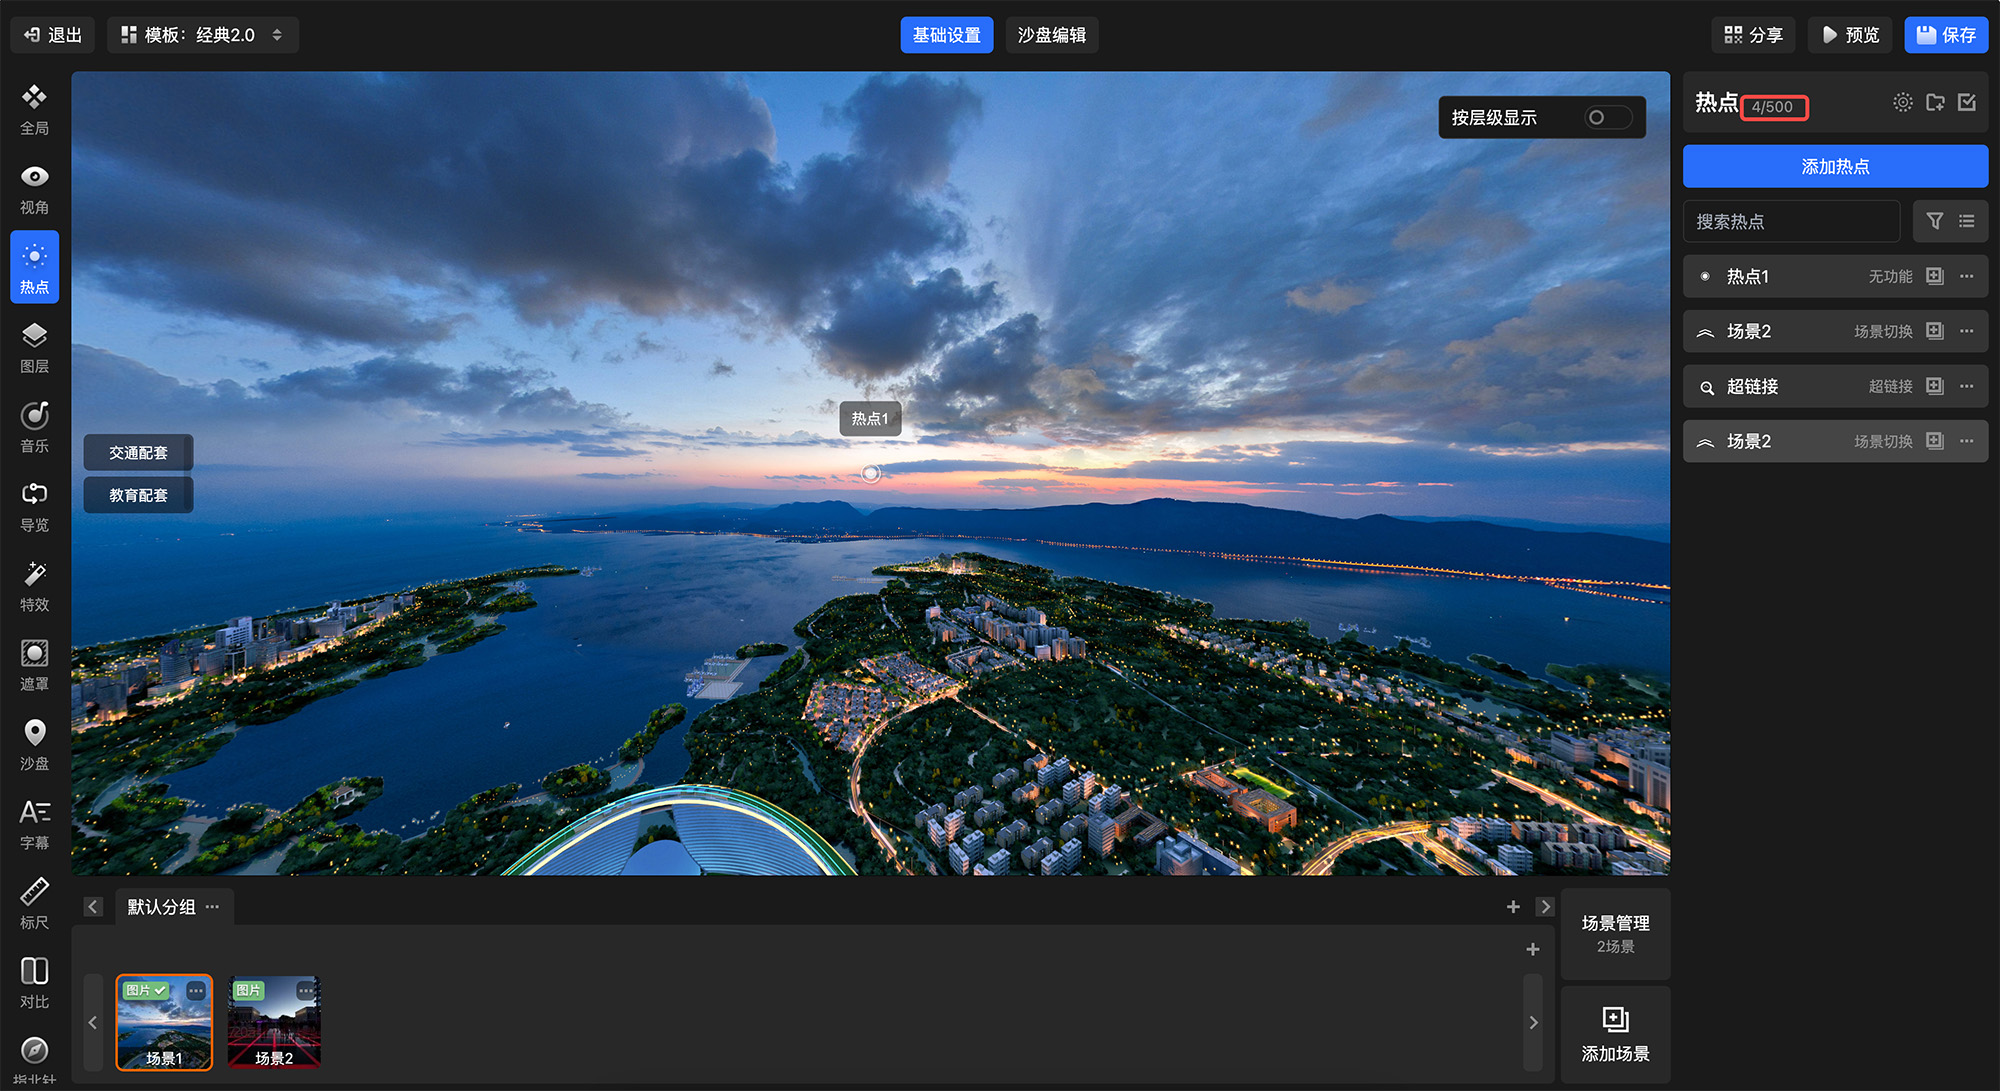Click the filter funnel icon beside search
The image size is (2000, 1091).
[1934, 221]
